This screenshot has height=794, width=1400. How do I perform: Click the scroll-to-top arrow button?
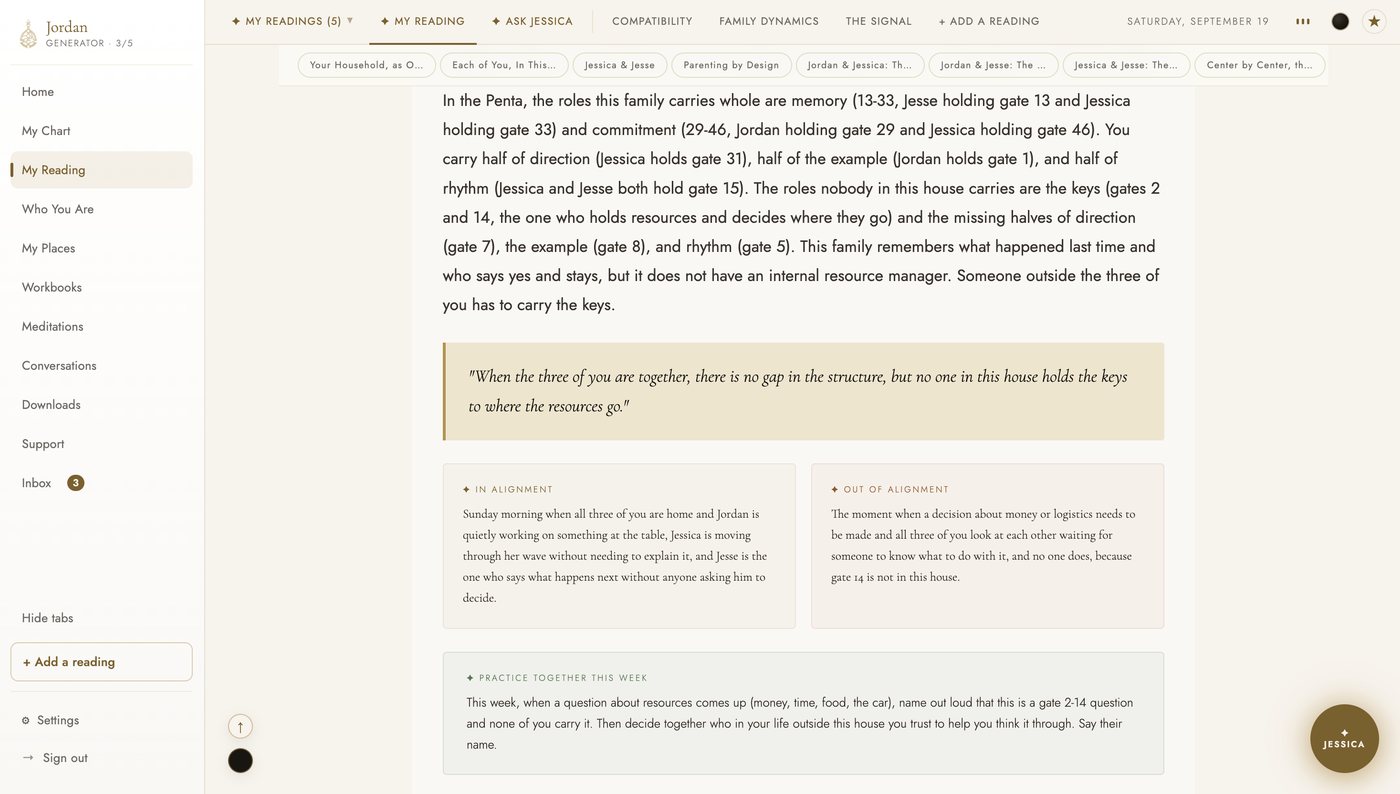coord(240,726)
